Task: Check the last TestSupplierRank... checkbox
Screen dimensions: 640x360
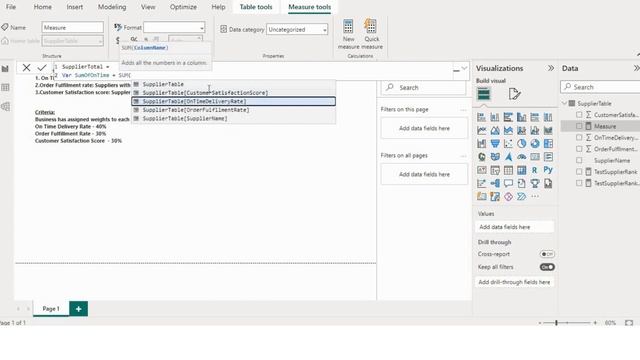Action: tap(579, 183)
